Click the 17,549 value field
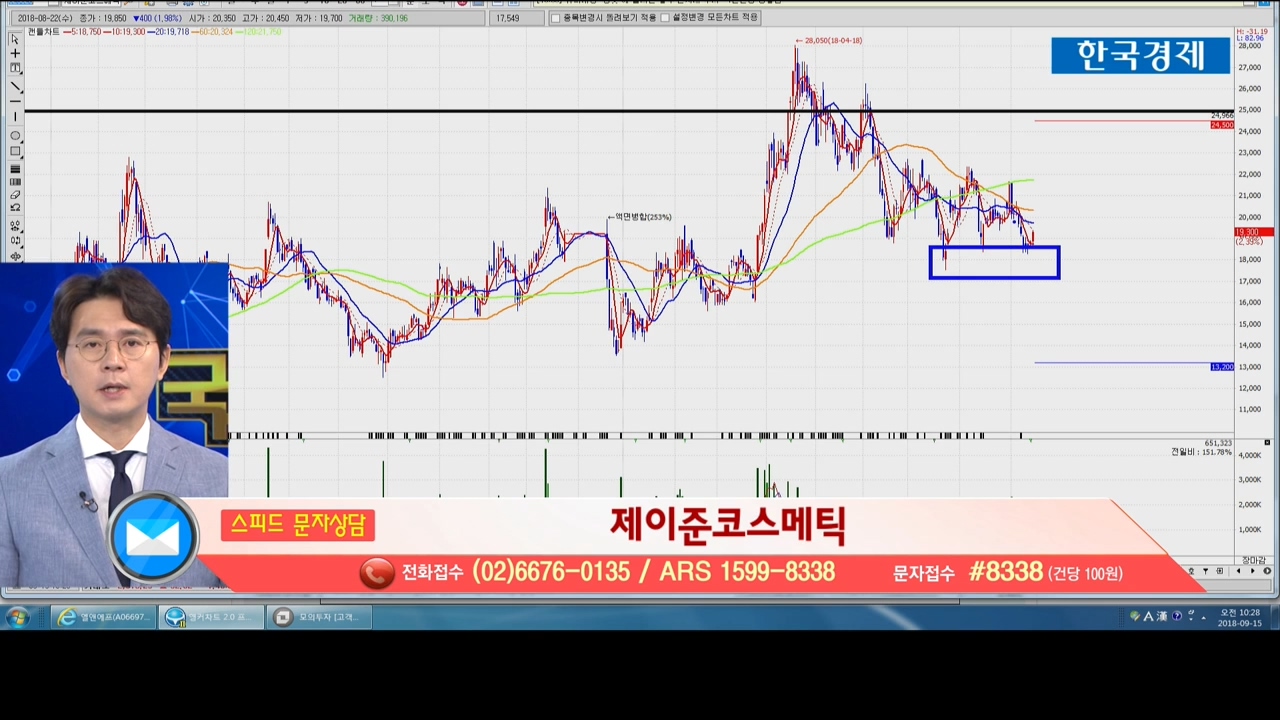Viewport: 1280px width, 720px height. (507, 18)
